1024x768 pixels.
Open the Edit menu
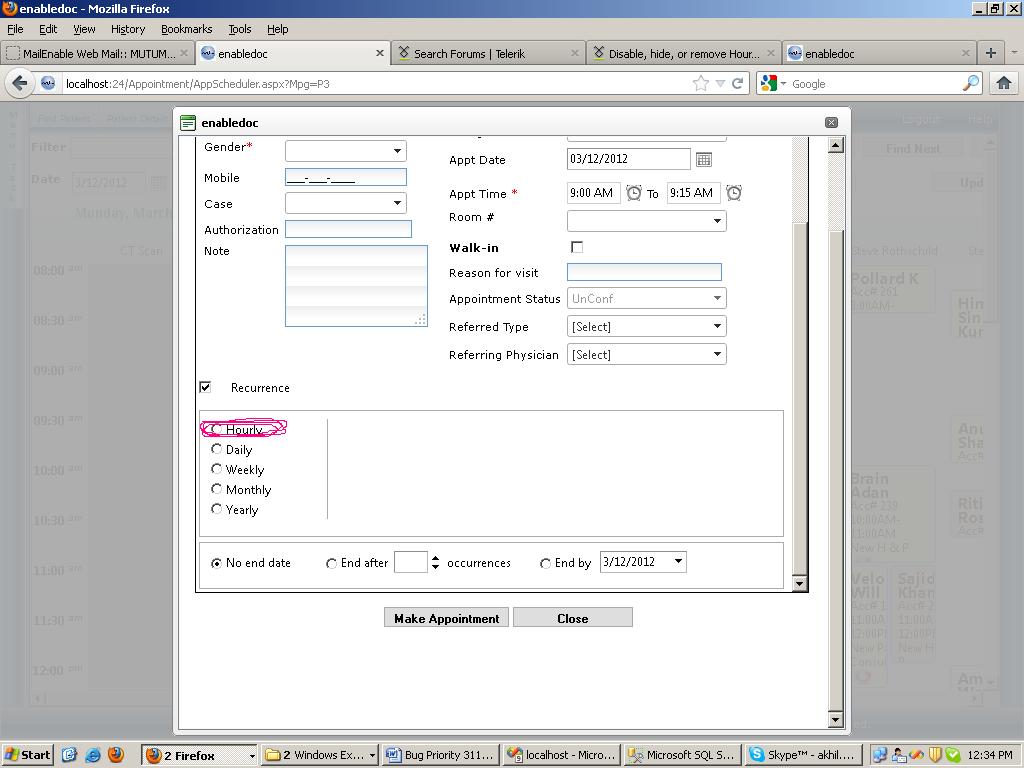48,29
